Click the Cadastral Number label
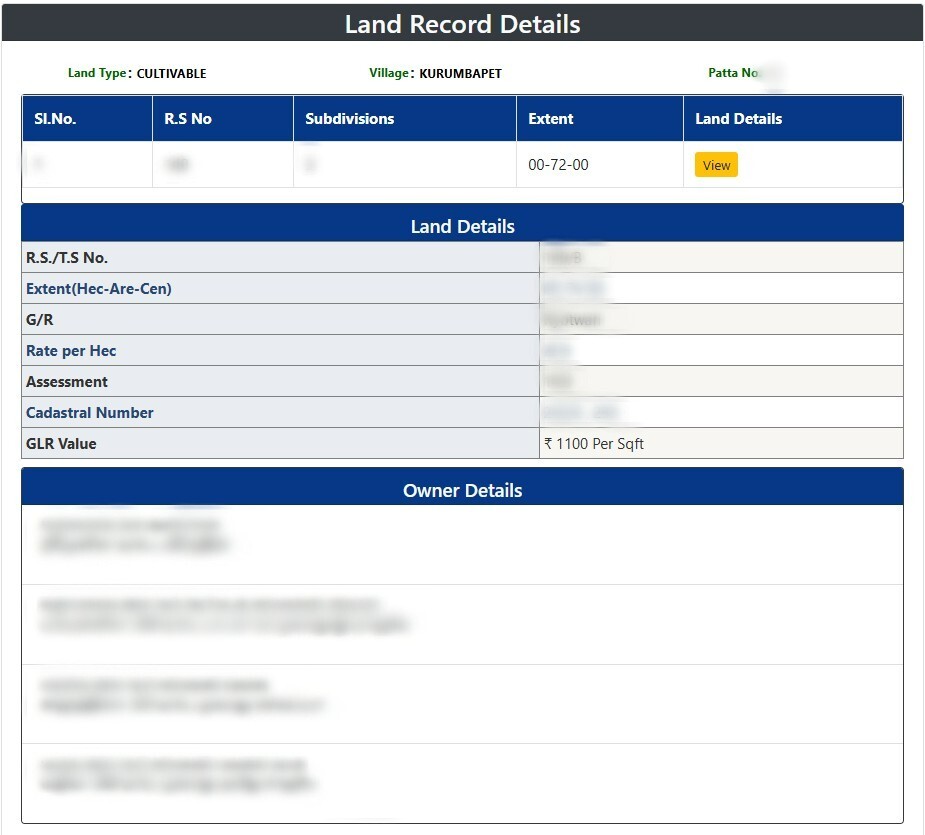925x835 pixels. coord(90,413)
